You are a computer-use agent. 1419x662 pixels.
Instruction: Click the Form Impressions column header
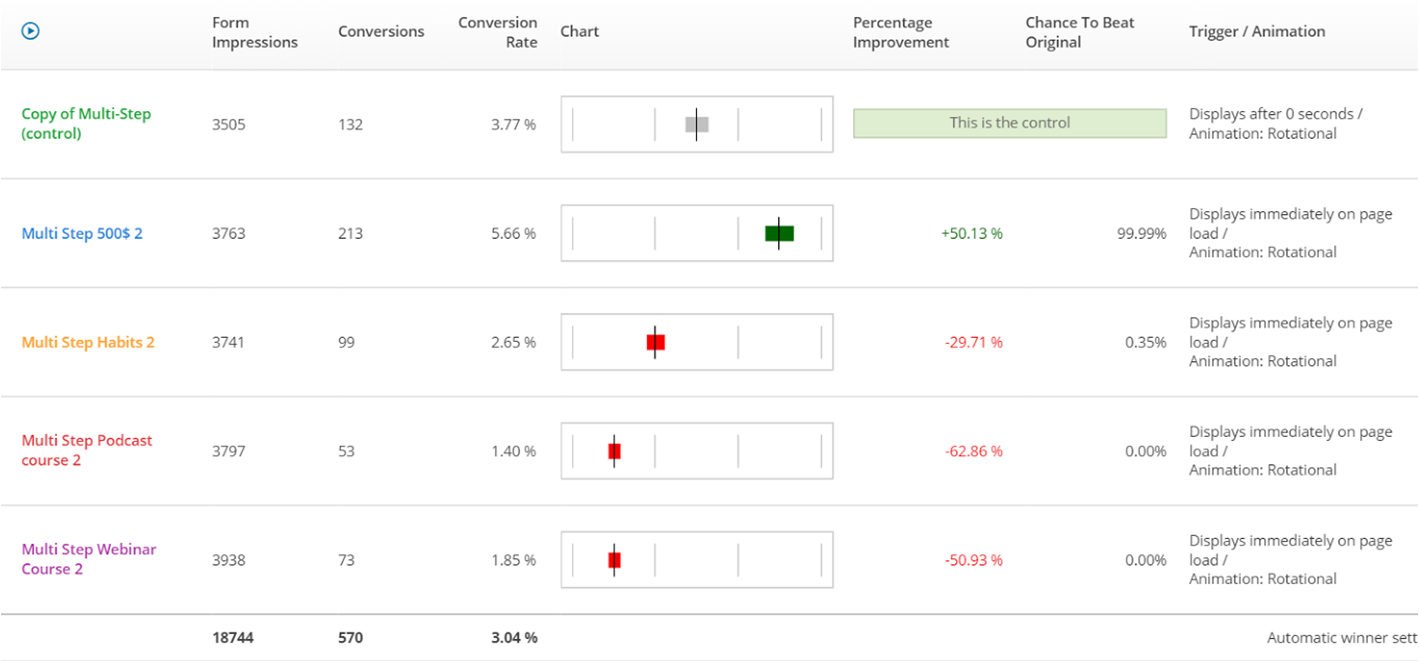click(x=255, y=32)
